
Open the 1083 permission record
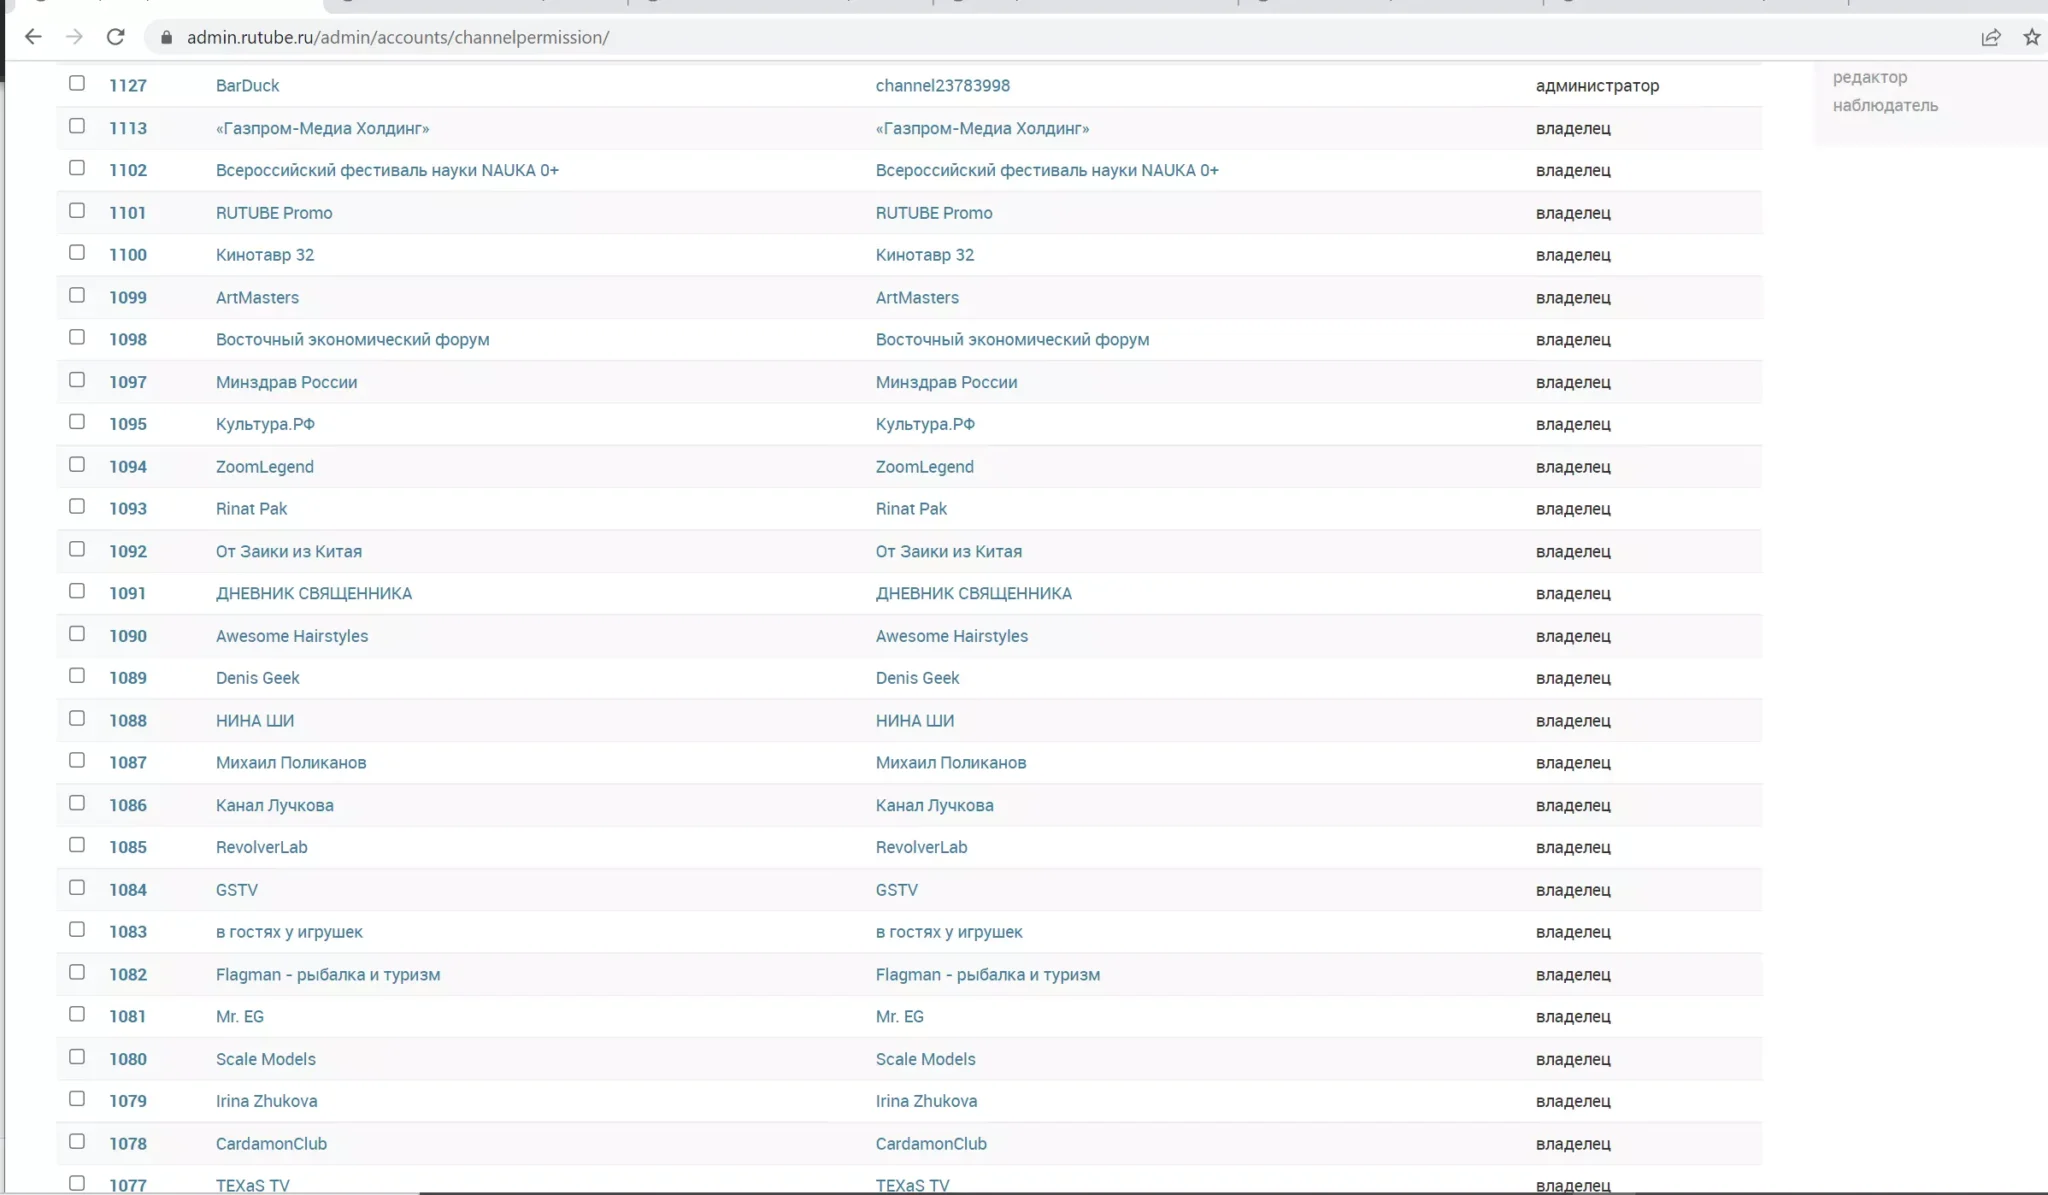[128, 932]
